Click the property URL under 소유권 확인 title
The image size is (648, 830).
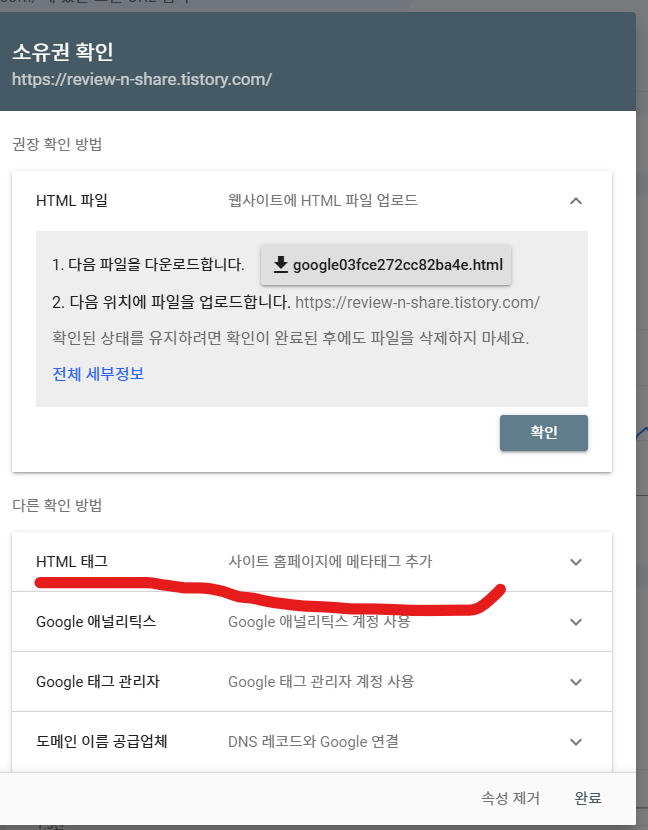click(142, 79)
